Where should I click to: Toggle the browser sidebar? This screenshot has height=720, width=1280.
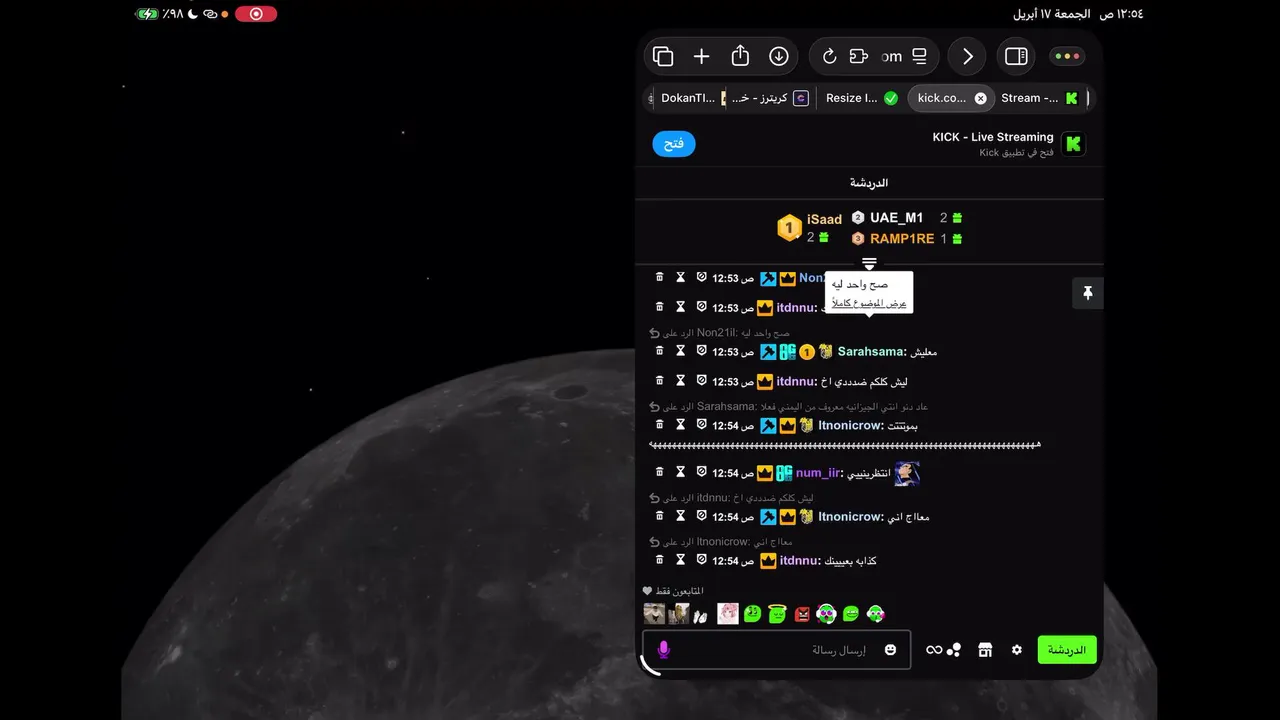click(1016, 57)
